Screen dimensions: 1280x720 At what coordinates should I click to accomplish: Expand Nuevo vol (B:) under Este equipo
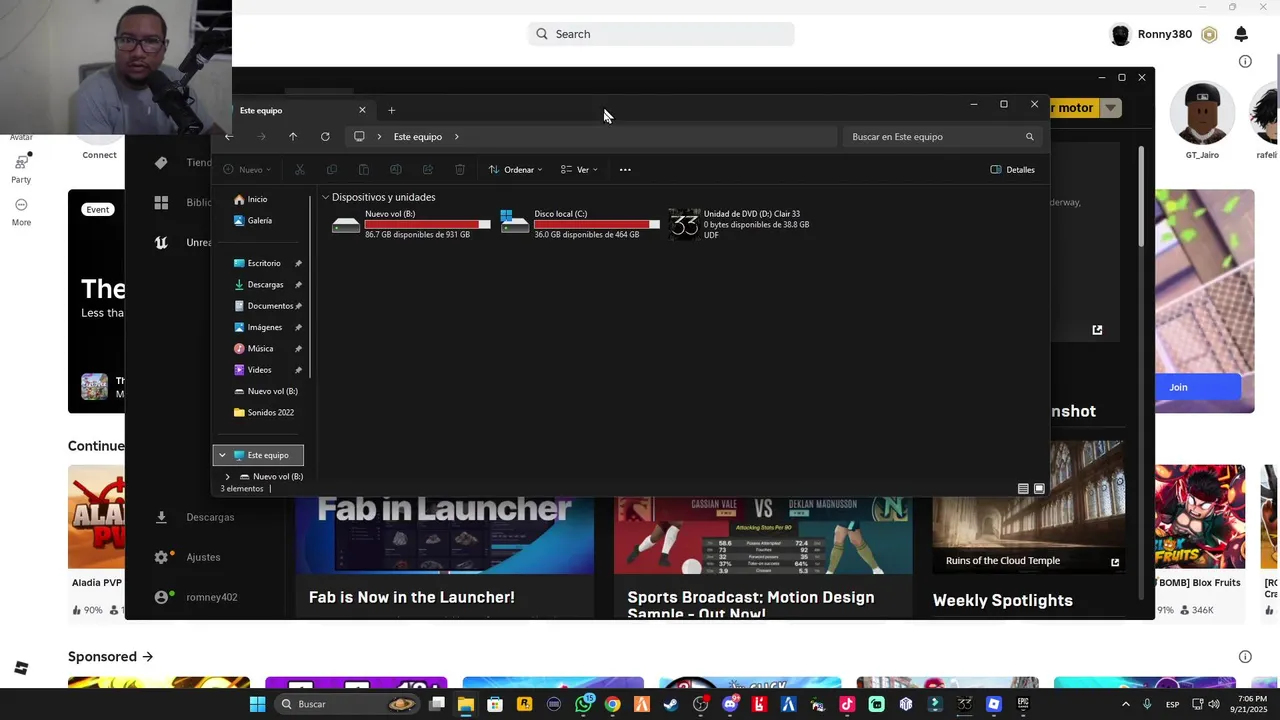[x=228, y=477]
